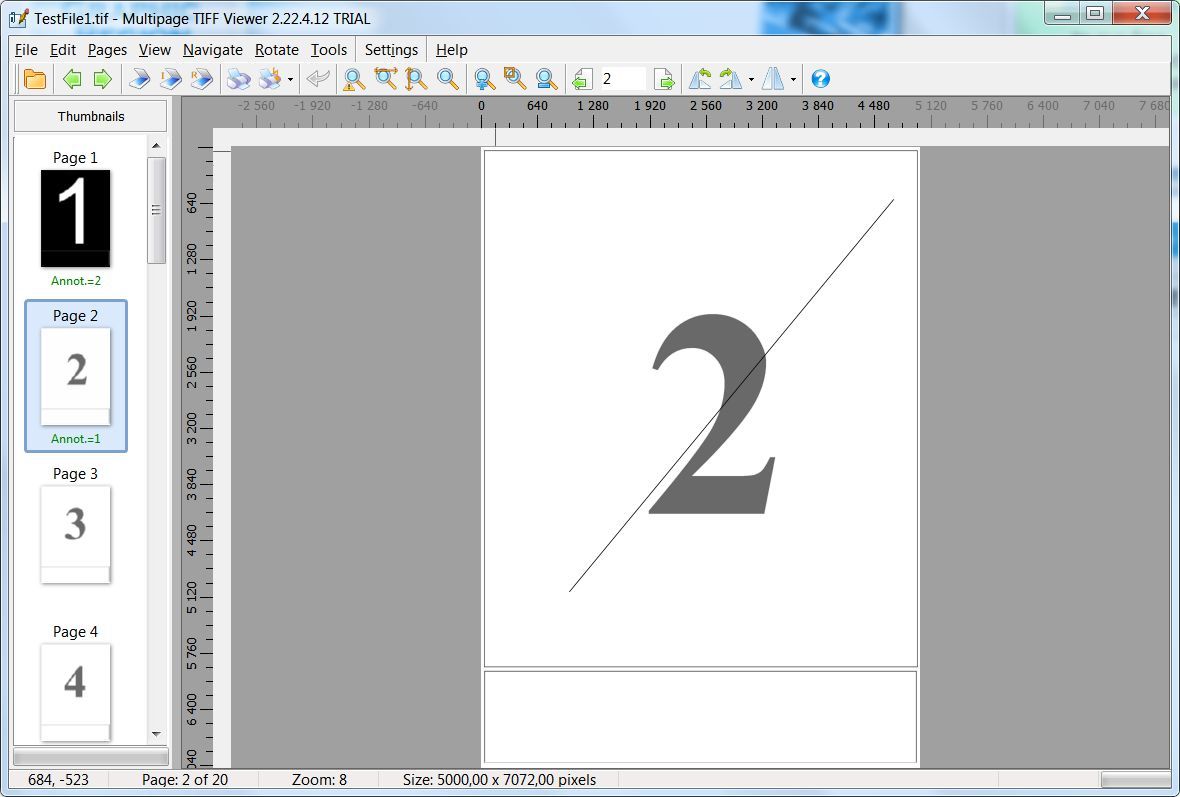Screen dimensions: 1180x797
Task: Click the thumbnails vertical scrollbar thumb
Action: (x=157, y=210)
